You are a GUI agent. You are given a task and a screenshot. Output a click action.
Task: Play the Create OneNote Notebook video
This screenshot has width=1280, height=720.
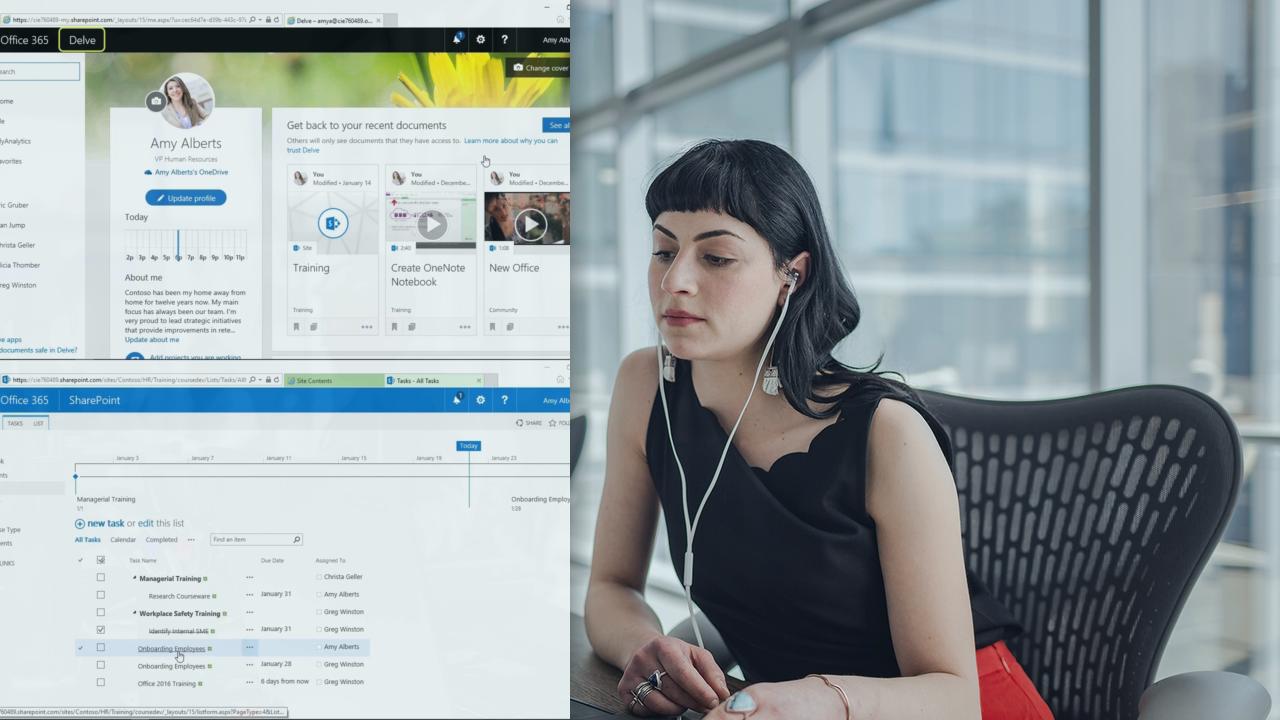tap(432, 225)
